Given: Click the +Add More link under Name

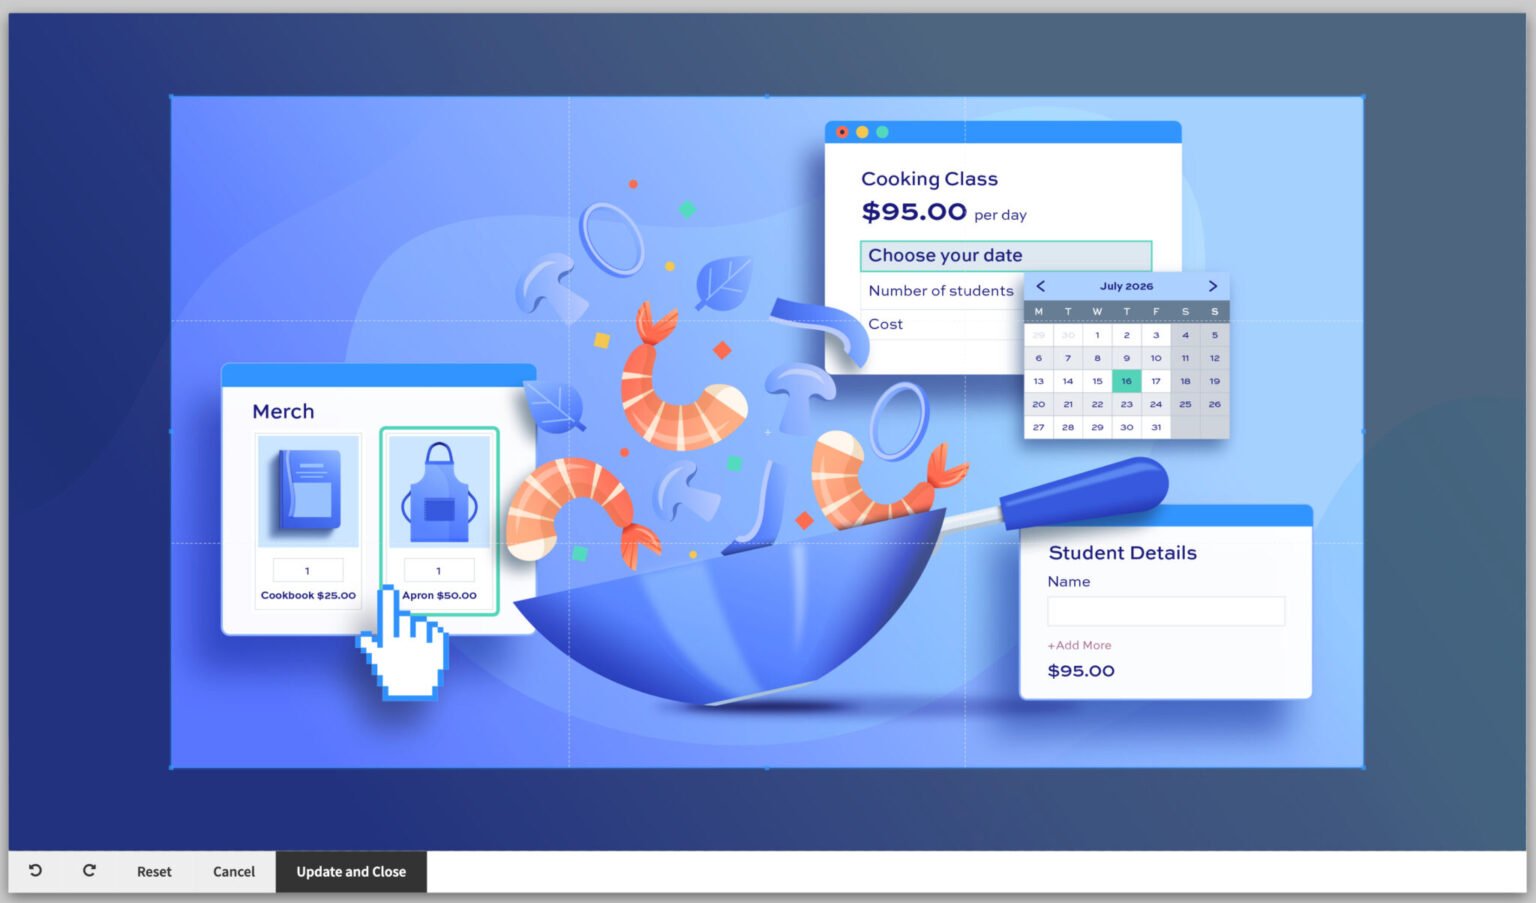Looking at the screenshot, I should (1078, 645).
